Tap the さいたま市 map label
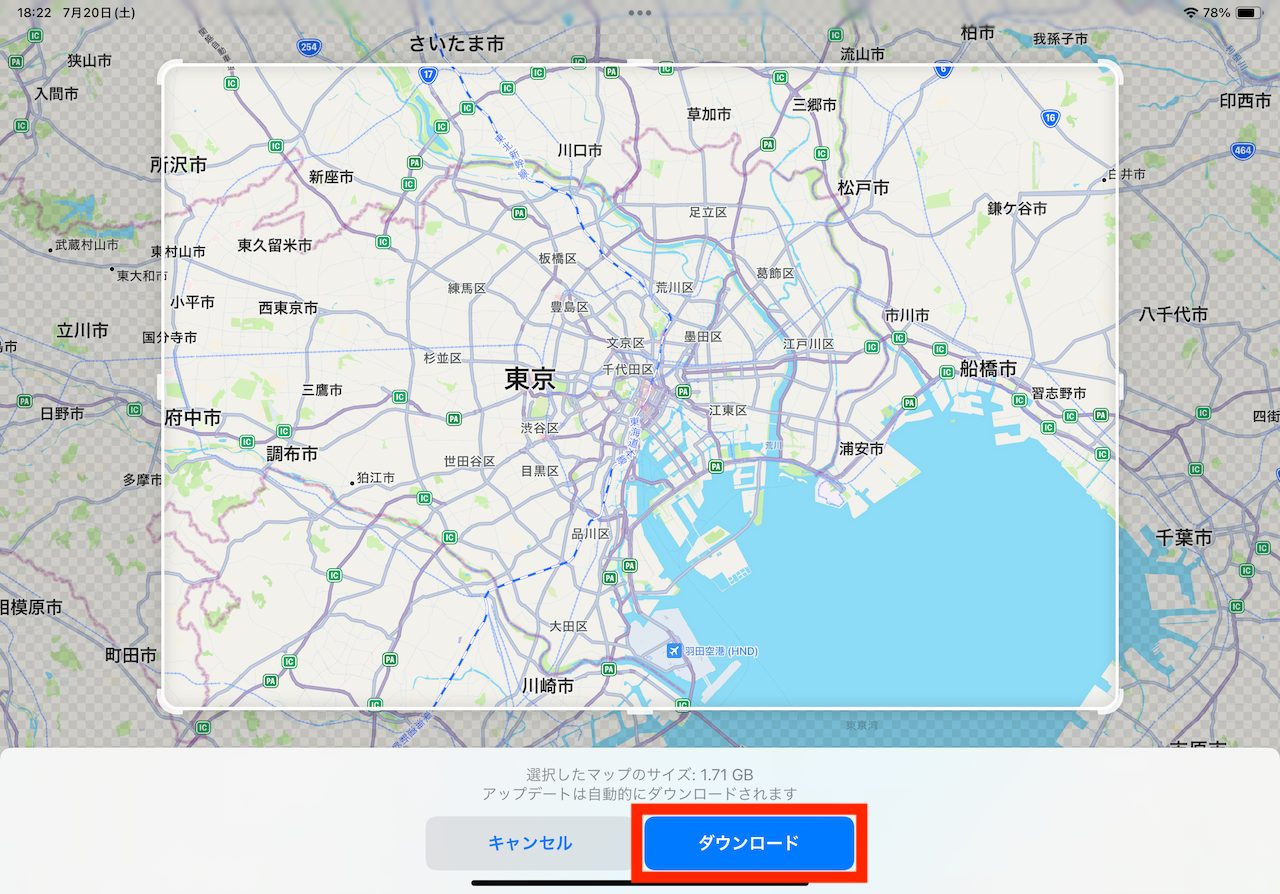The height and width of the screenshot is (894, 1280). [x=456, y=44]
